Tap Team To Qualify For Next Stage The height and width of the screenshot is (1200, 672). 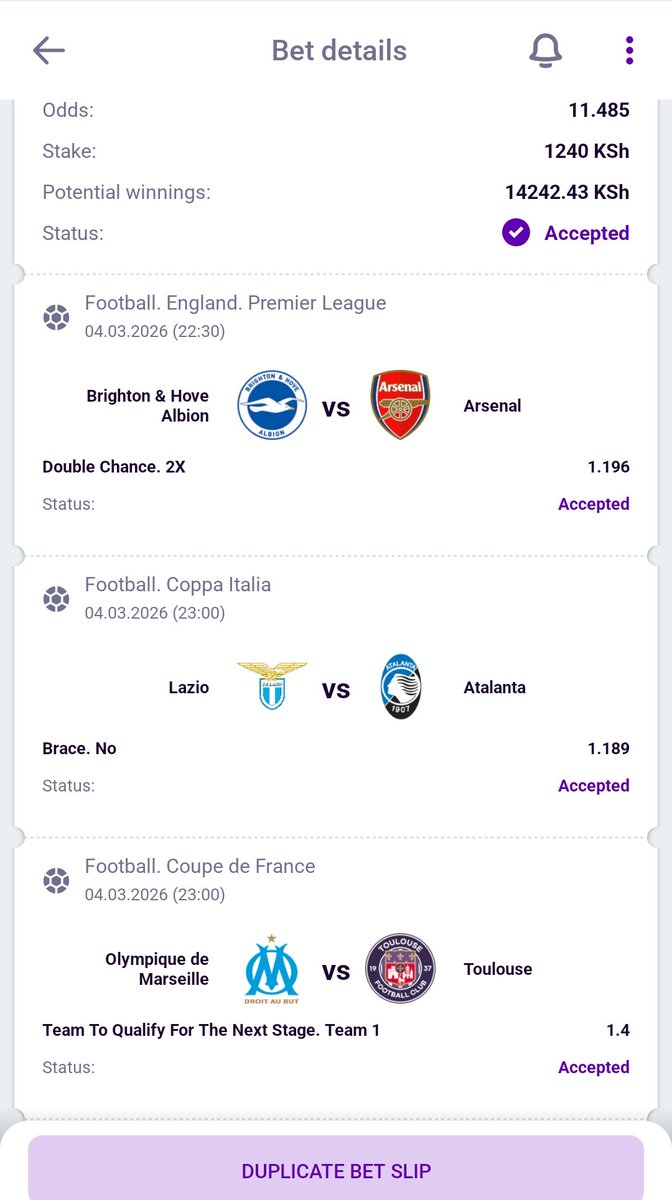[211, 1030]
